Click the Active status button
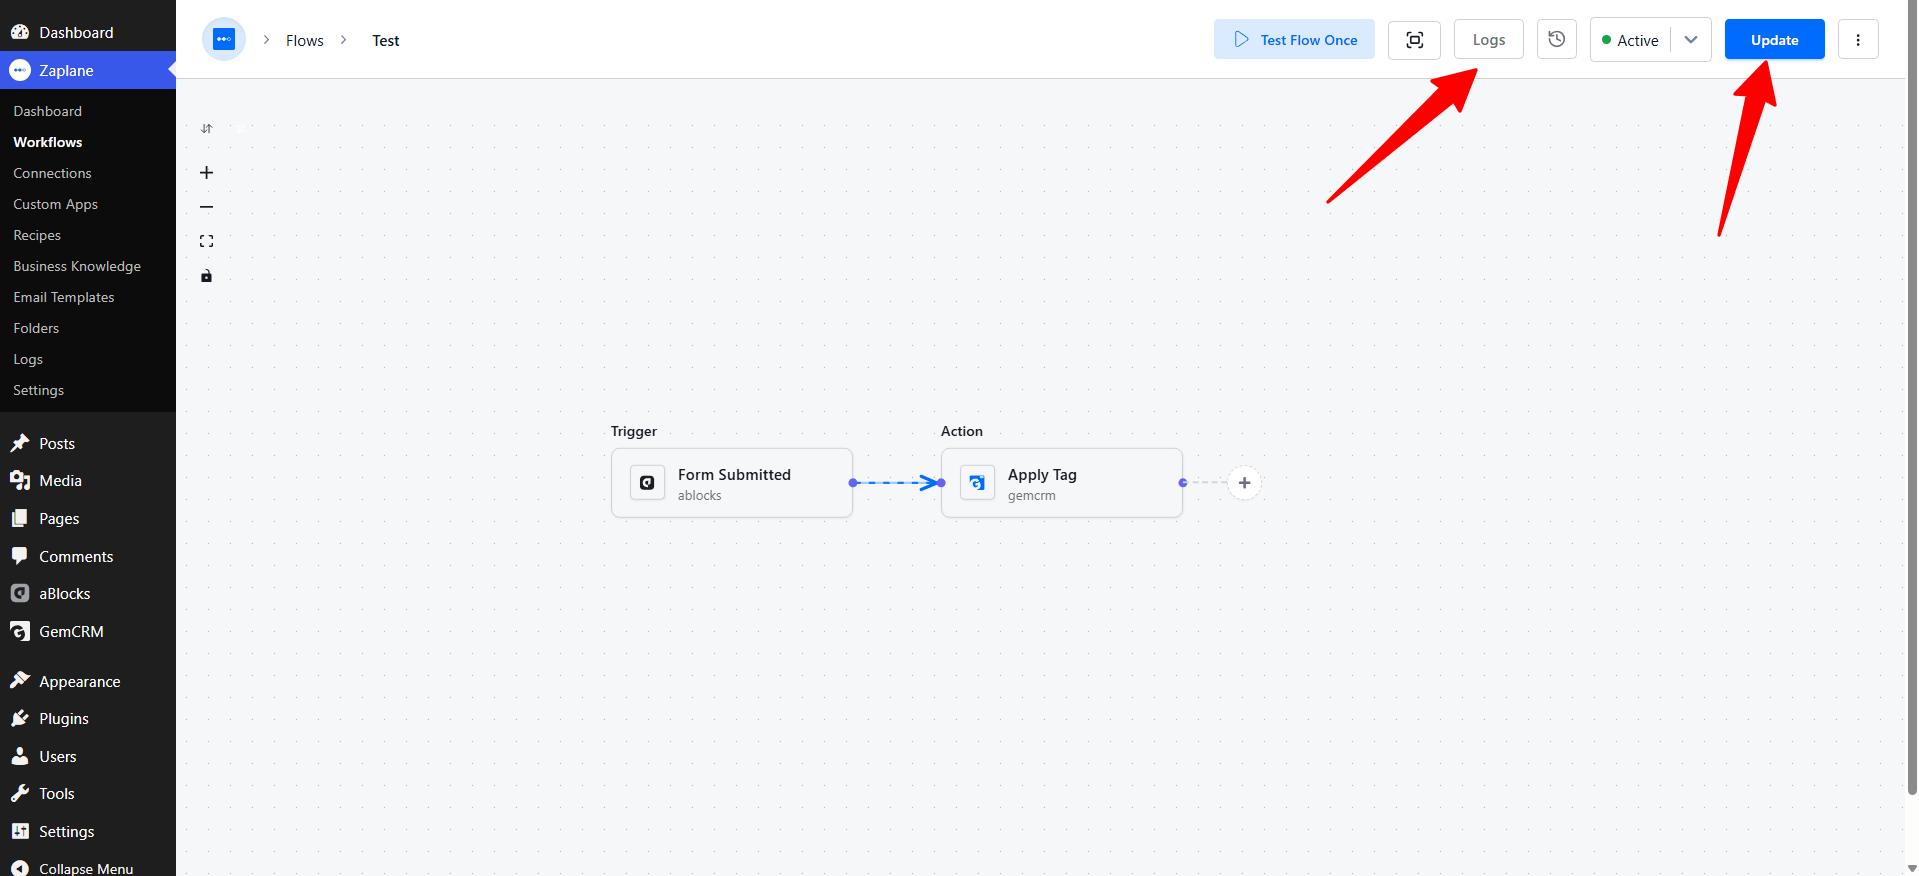The height and width of the screenshot is (876, 1919). [1630, 40]
